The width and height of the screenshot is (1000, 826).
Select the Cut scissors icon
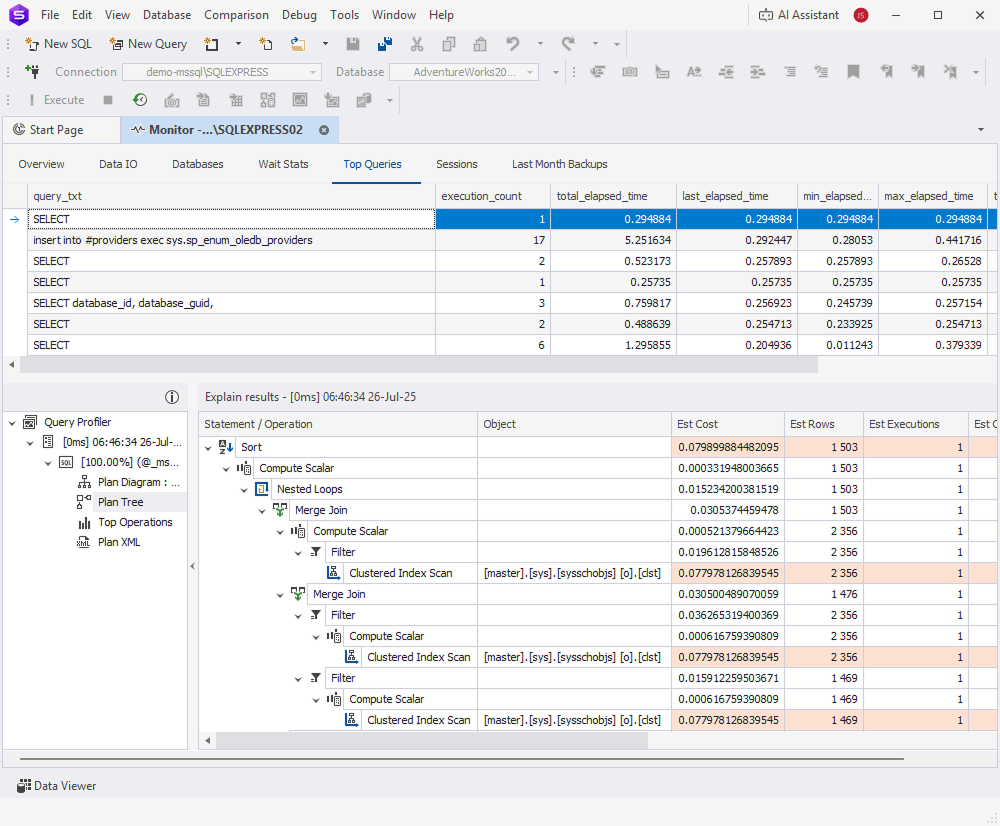click(417, 43)
